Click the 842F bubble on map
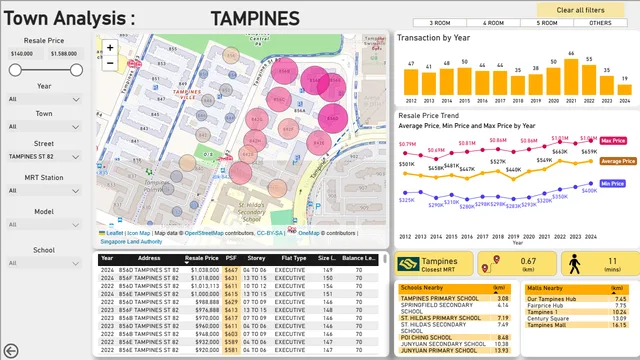 [288, 129]
